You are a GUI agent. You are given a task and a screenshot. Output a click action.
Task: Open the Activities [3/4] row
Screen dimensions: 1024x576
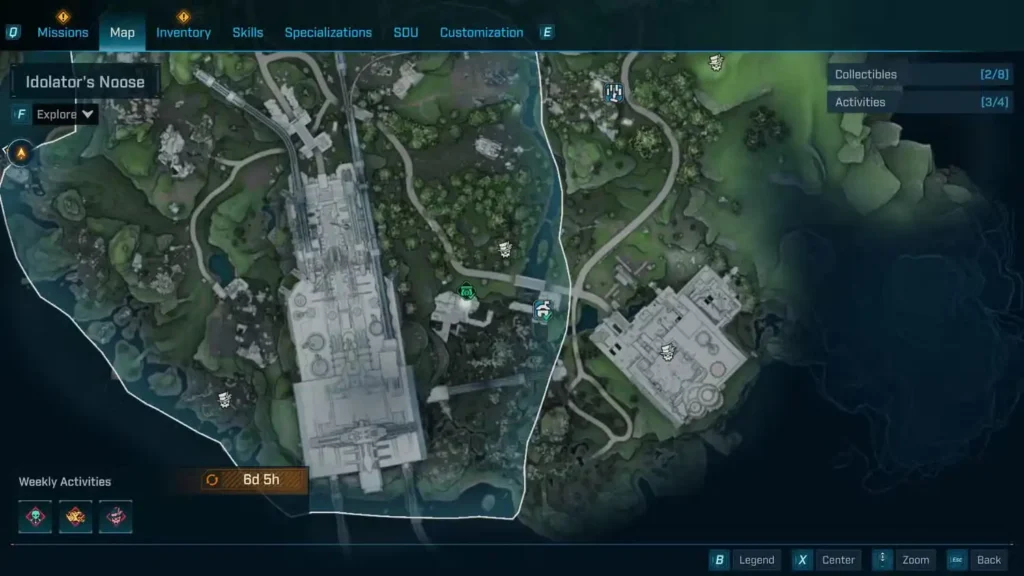coord(920,102)
